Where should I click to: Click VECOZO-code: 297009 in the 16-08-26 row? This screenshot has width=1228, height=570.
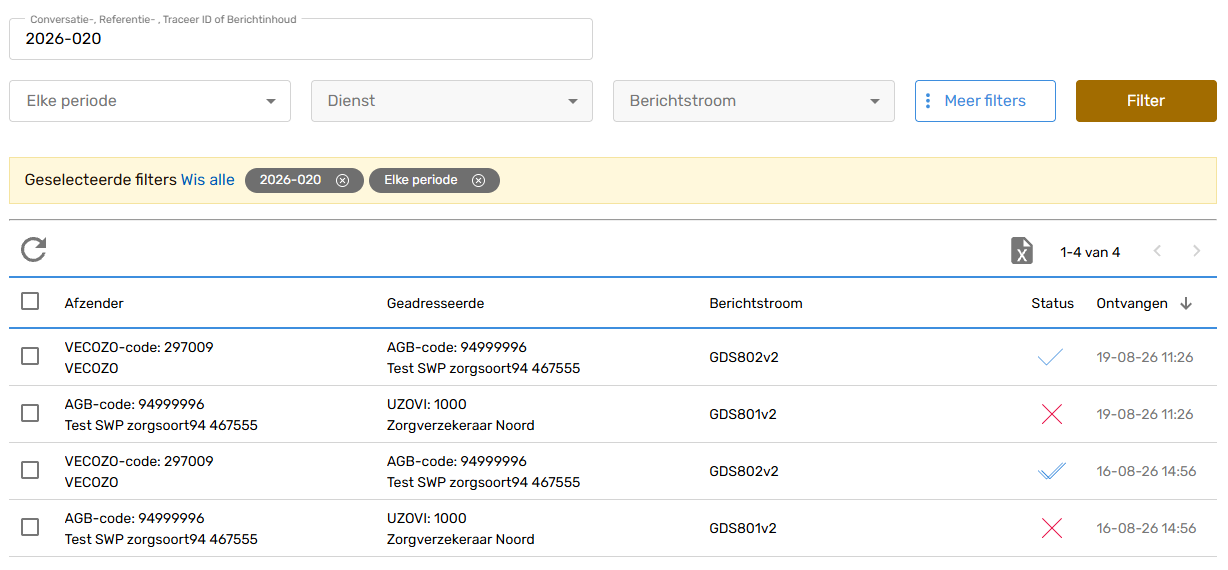coord(139,461)
